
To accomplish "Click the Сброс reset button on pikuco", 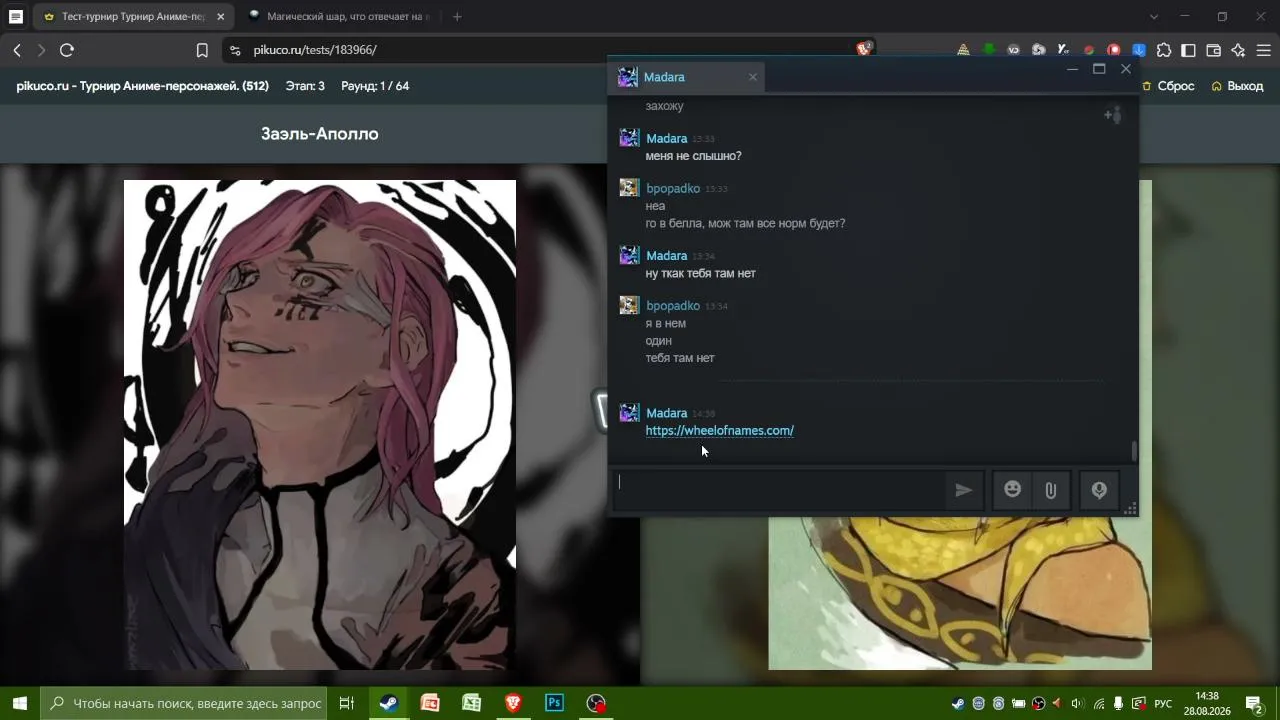I will [1168, 86].
